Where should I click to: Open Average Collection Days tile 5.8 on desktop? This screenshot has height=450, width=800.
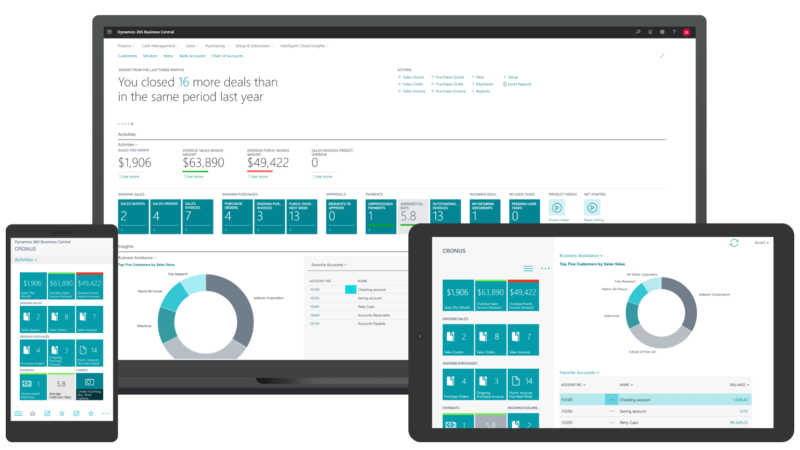(x=413, y=217)
